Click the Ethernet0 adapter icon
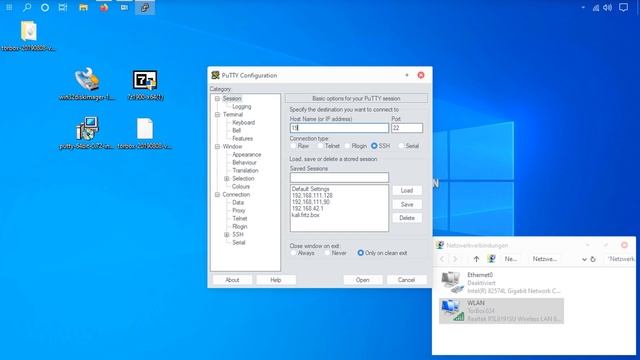 click(452, 282)
